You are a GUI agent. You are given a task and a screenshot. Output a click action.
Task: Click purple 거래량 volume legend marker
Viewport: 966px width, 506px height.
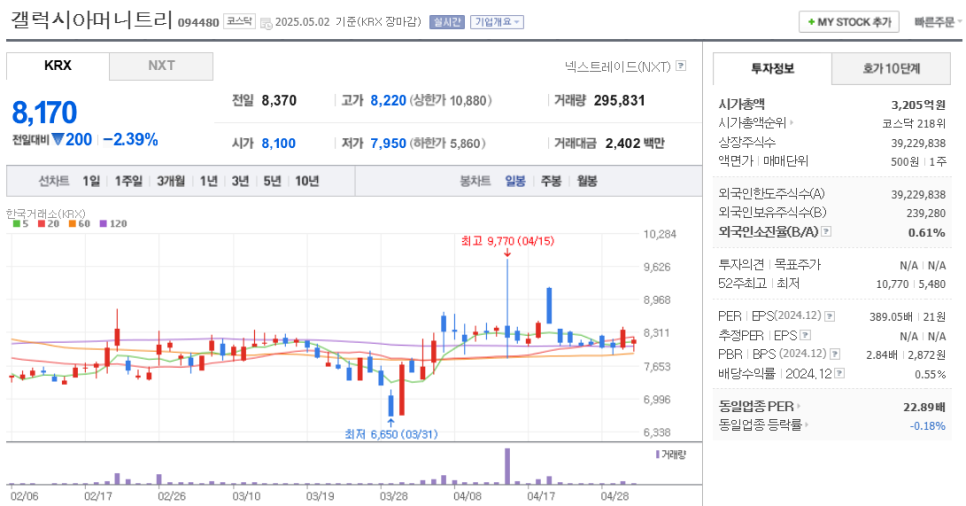coord(657,455)
